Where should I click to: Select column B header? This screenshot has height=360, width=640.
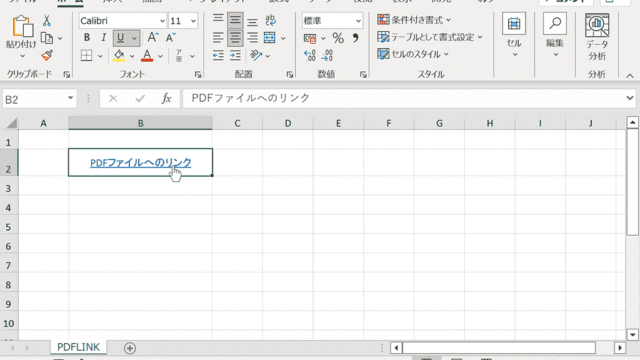(140, 123)
